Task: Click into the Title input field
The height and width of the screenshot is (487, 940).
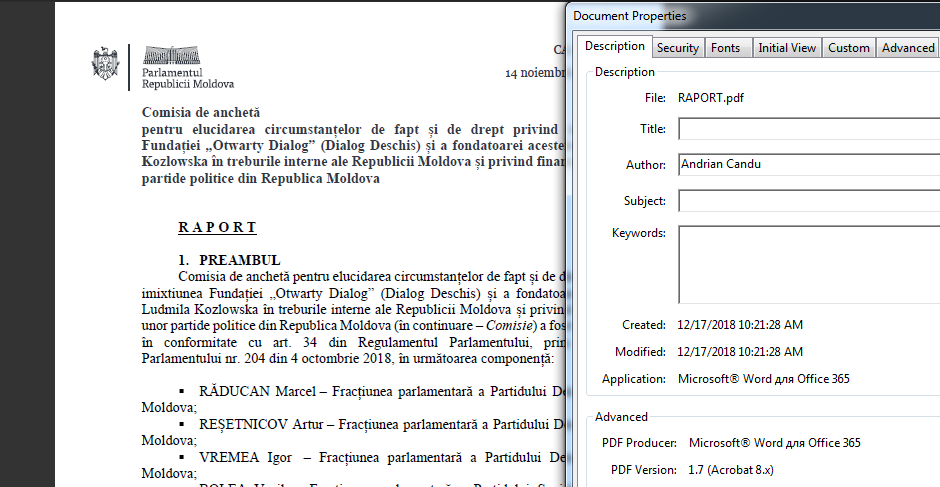Action: [x=808, y=129]
